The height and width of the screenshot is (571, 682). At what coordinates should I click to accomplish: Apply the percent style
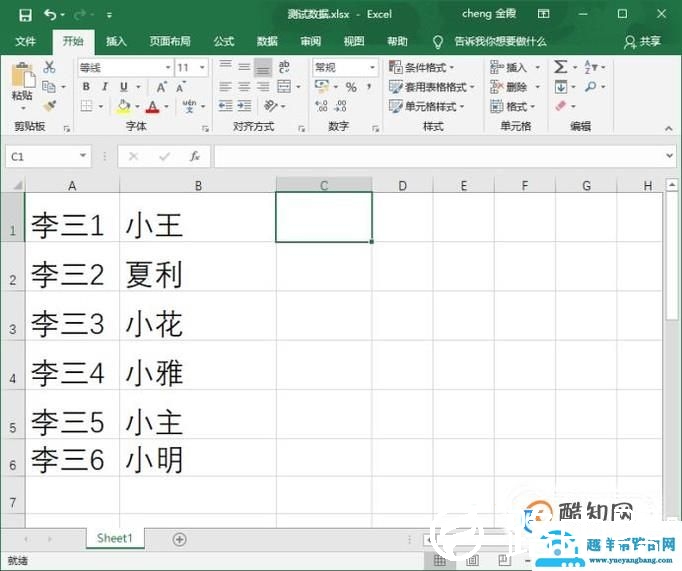click(x=351, y=87)
